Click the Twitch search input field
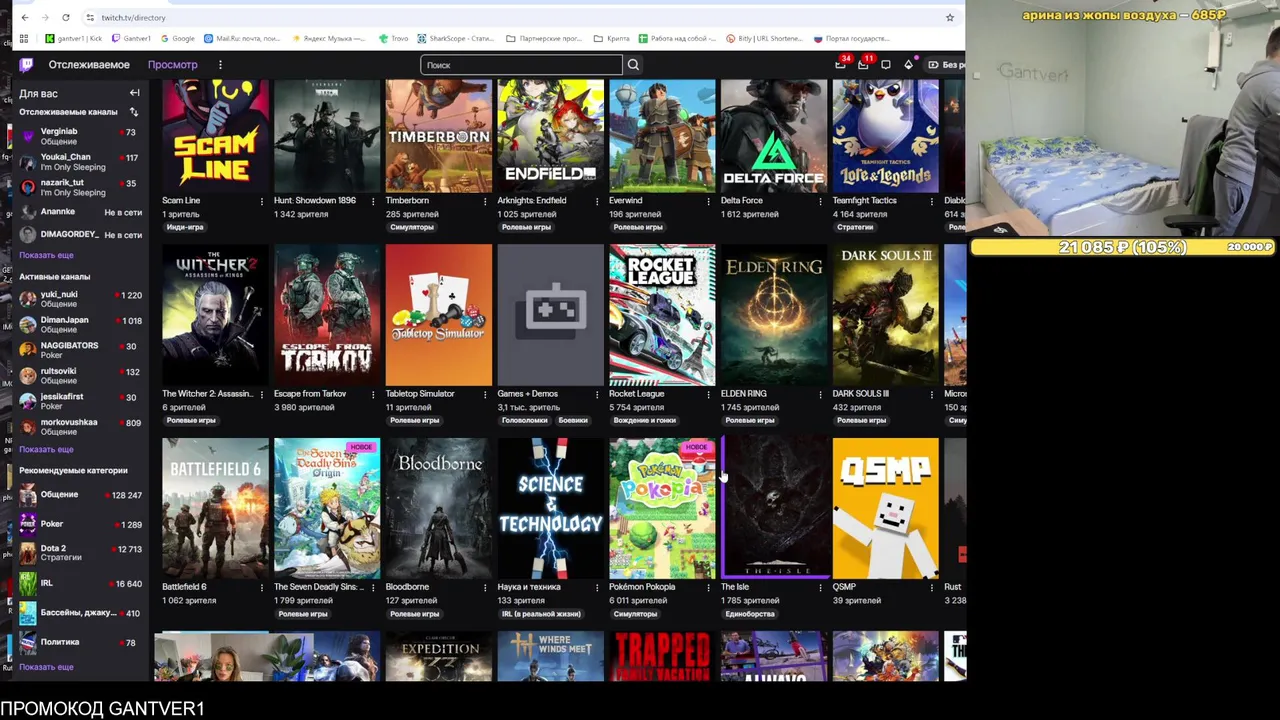Image resolution: width=1280 pixels, height=720 pixels. coord(521,65)
